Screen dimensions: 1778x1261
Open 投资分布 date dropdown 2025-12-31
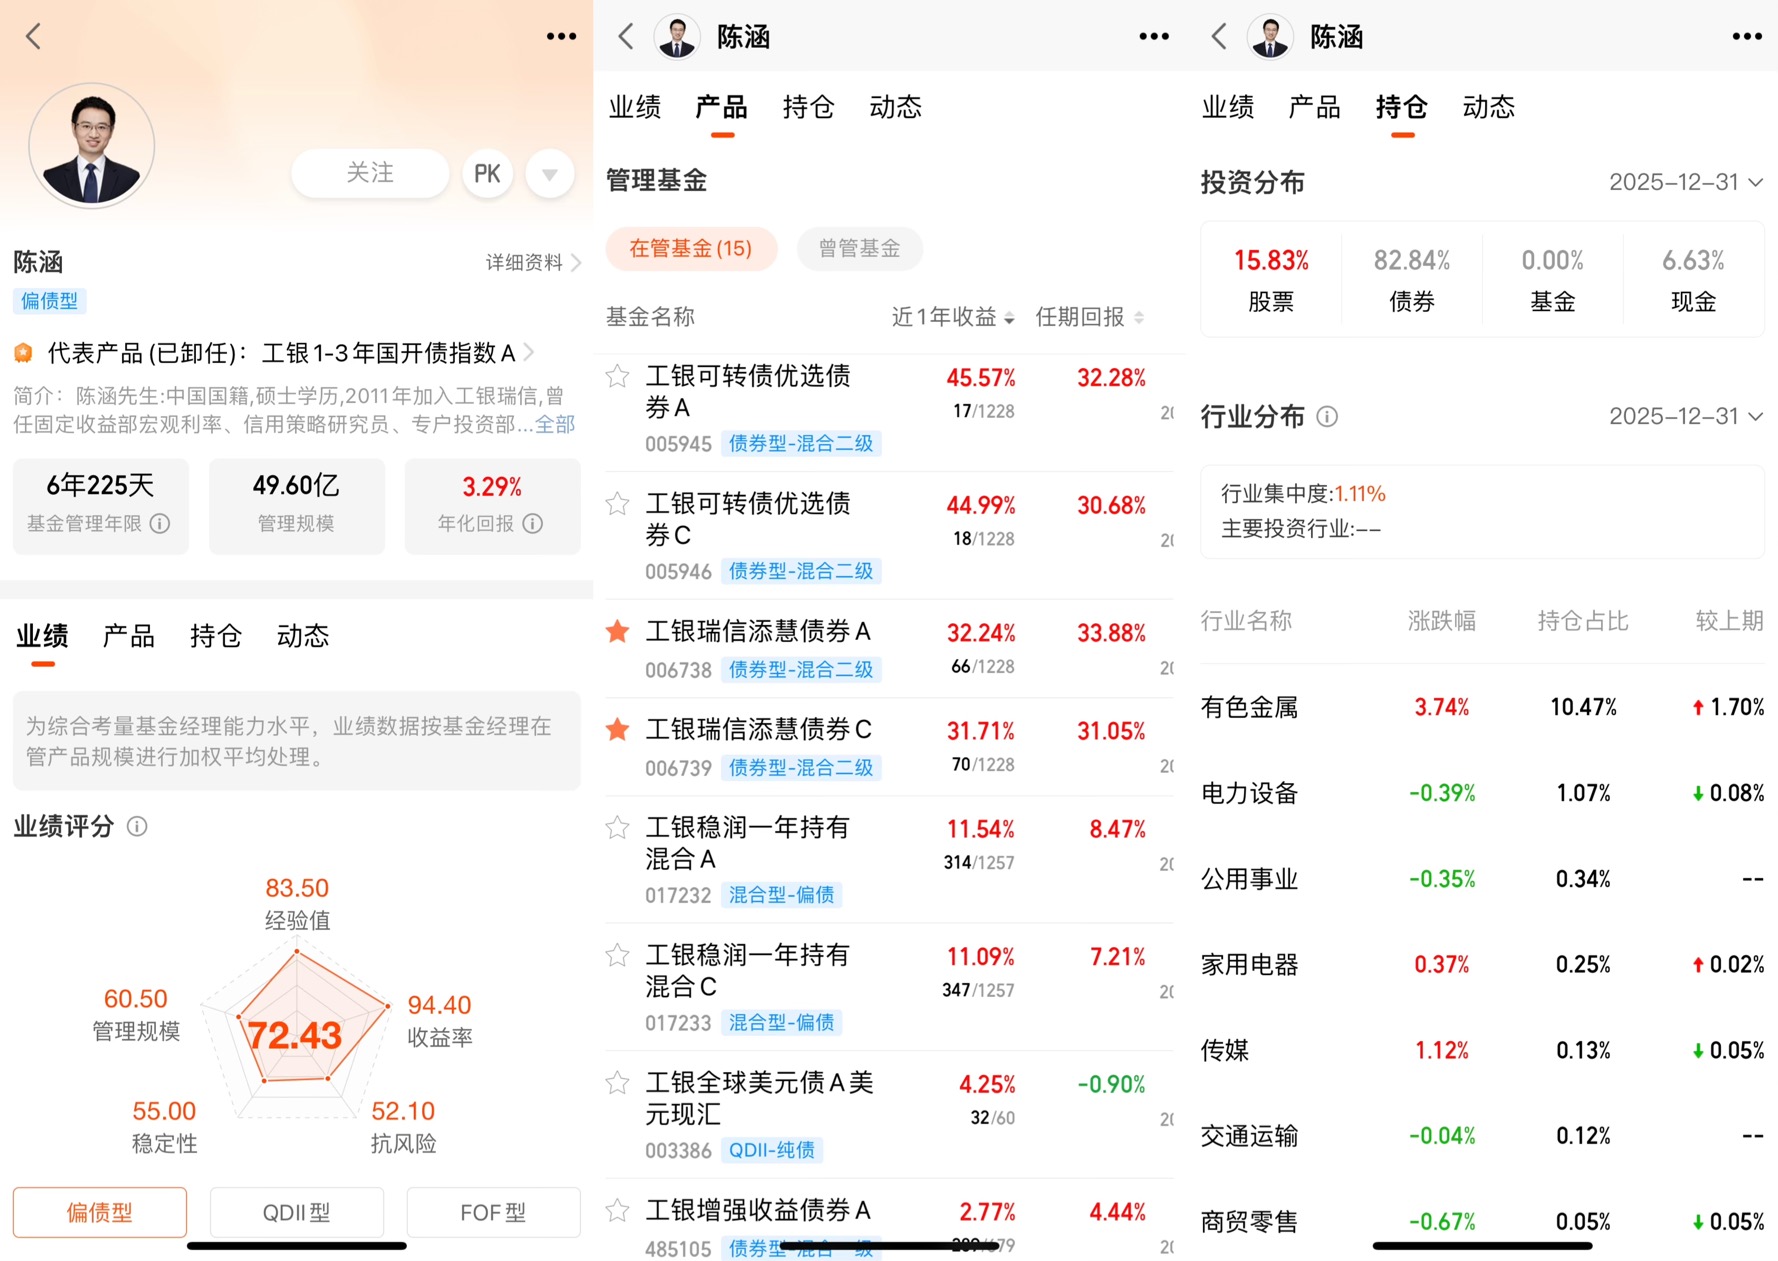pos(1685,182)
